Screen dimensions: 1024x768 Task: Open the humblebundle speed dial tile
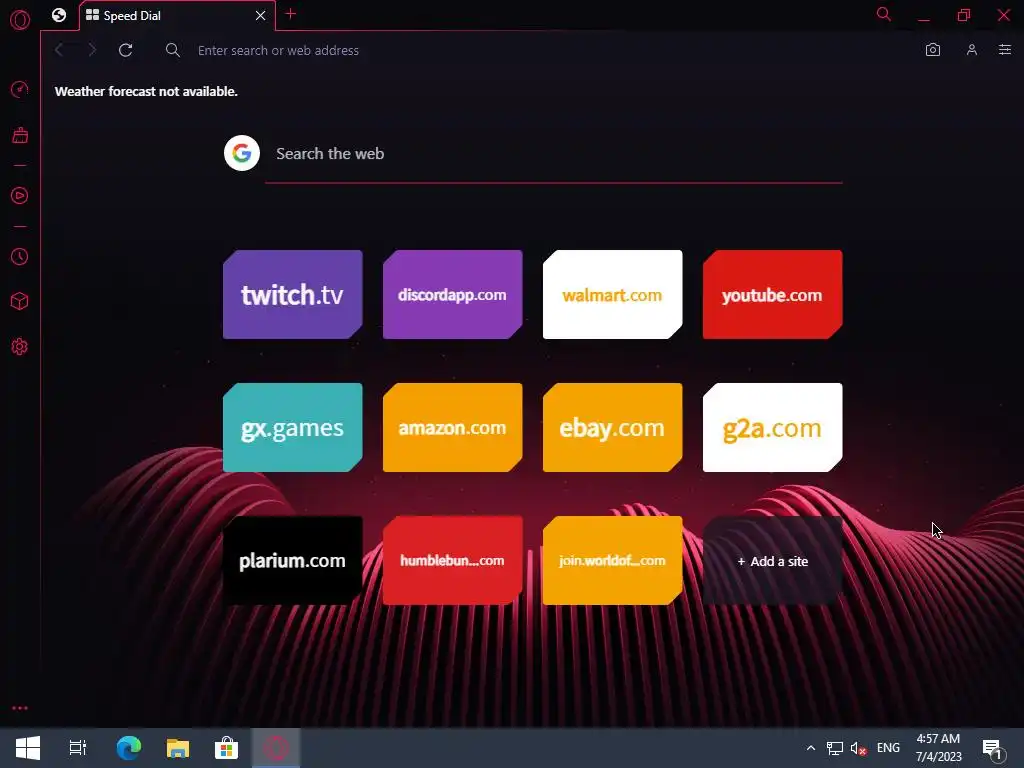(x=453, y=560)
